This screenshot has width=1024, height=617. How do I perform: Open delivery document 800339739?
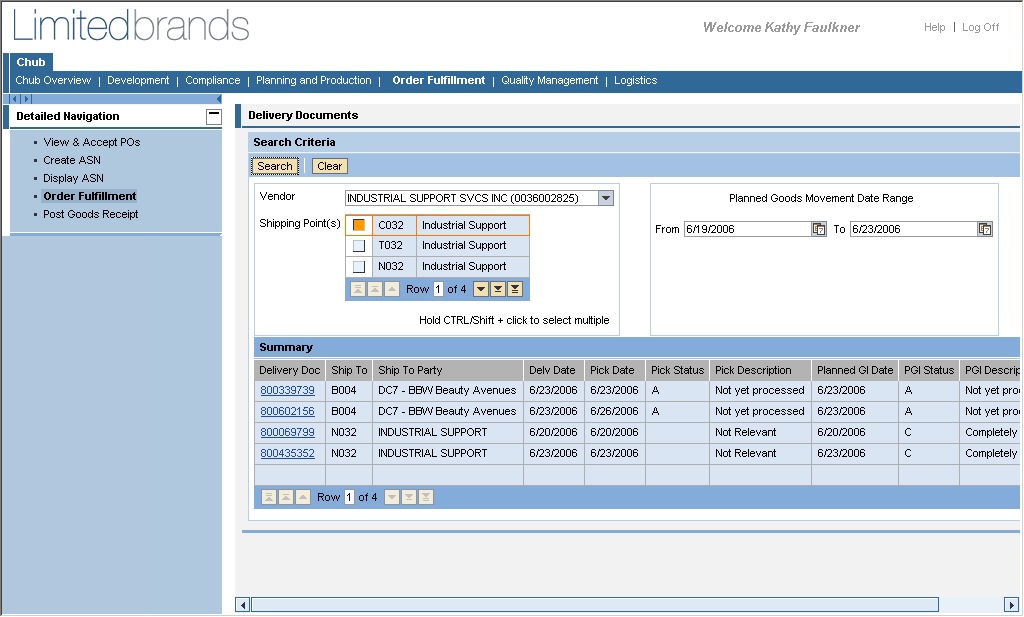pyautogui.click(x=287, y=390)
